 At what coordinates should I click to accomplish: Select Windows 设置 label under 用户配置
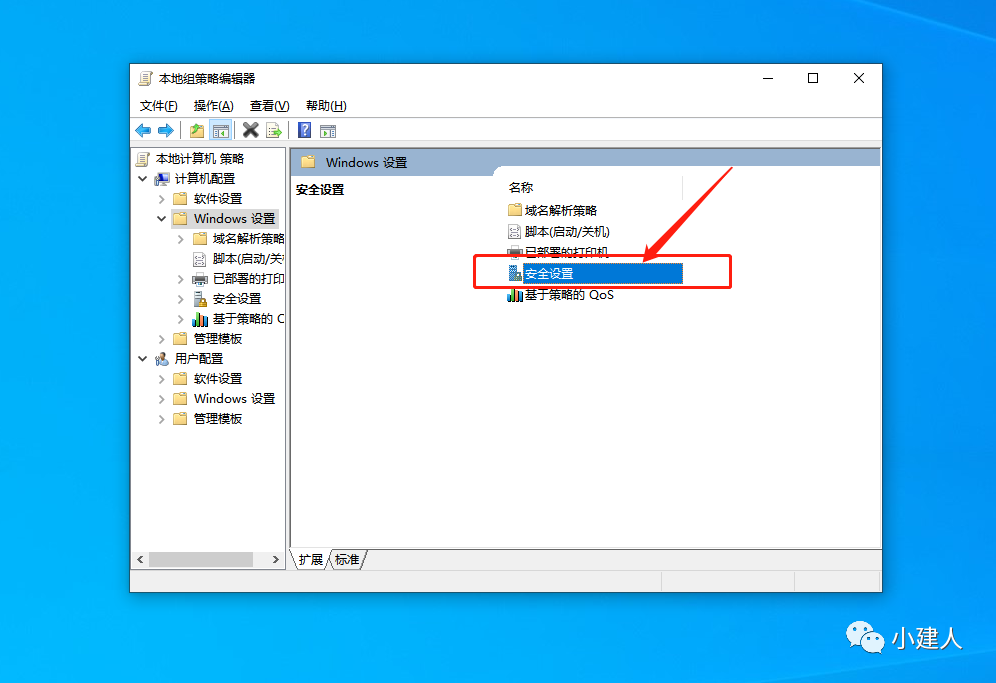pos(234,399)
